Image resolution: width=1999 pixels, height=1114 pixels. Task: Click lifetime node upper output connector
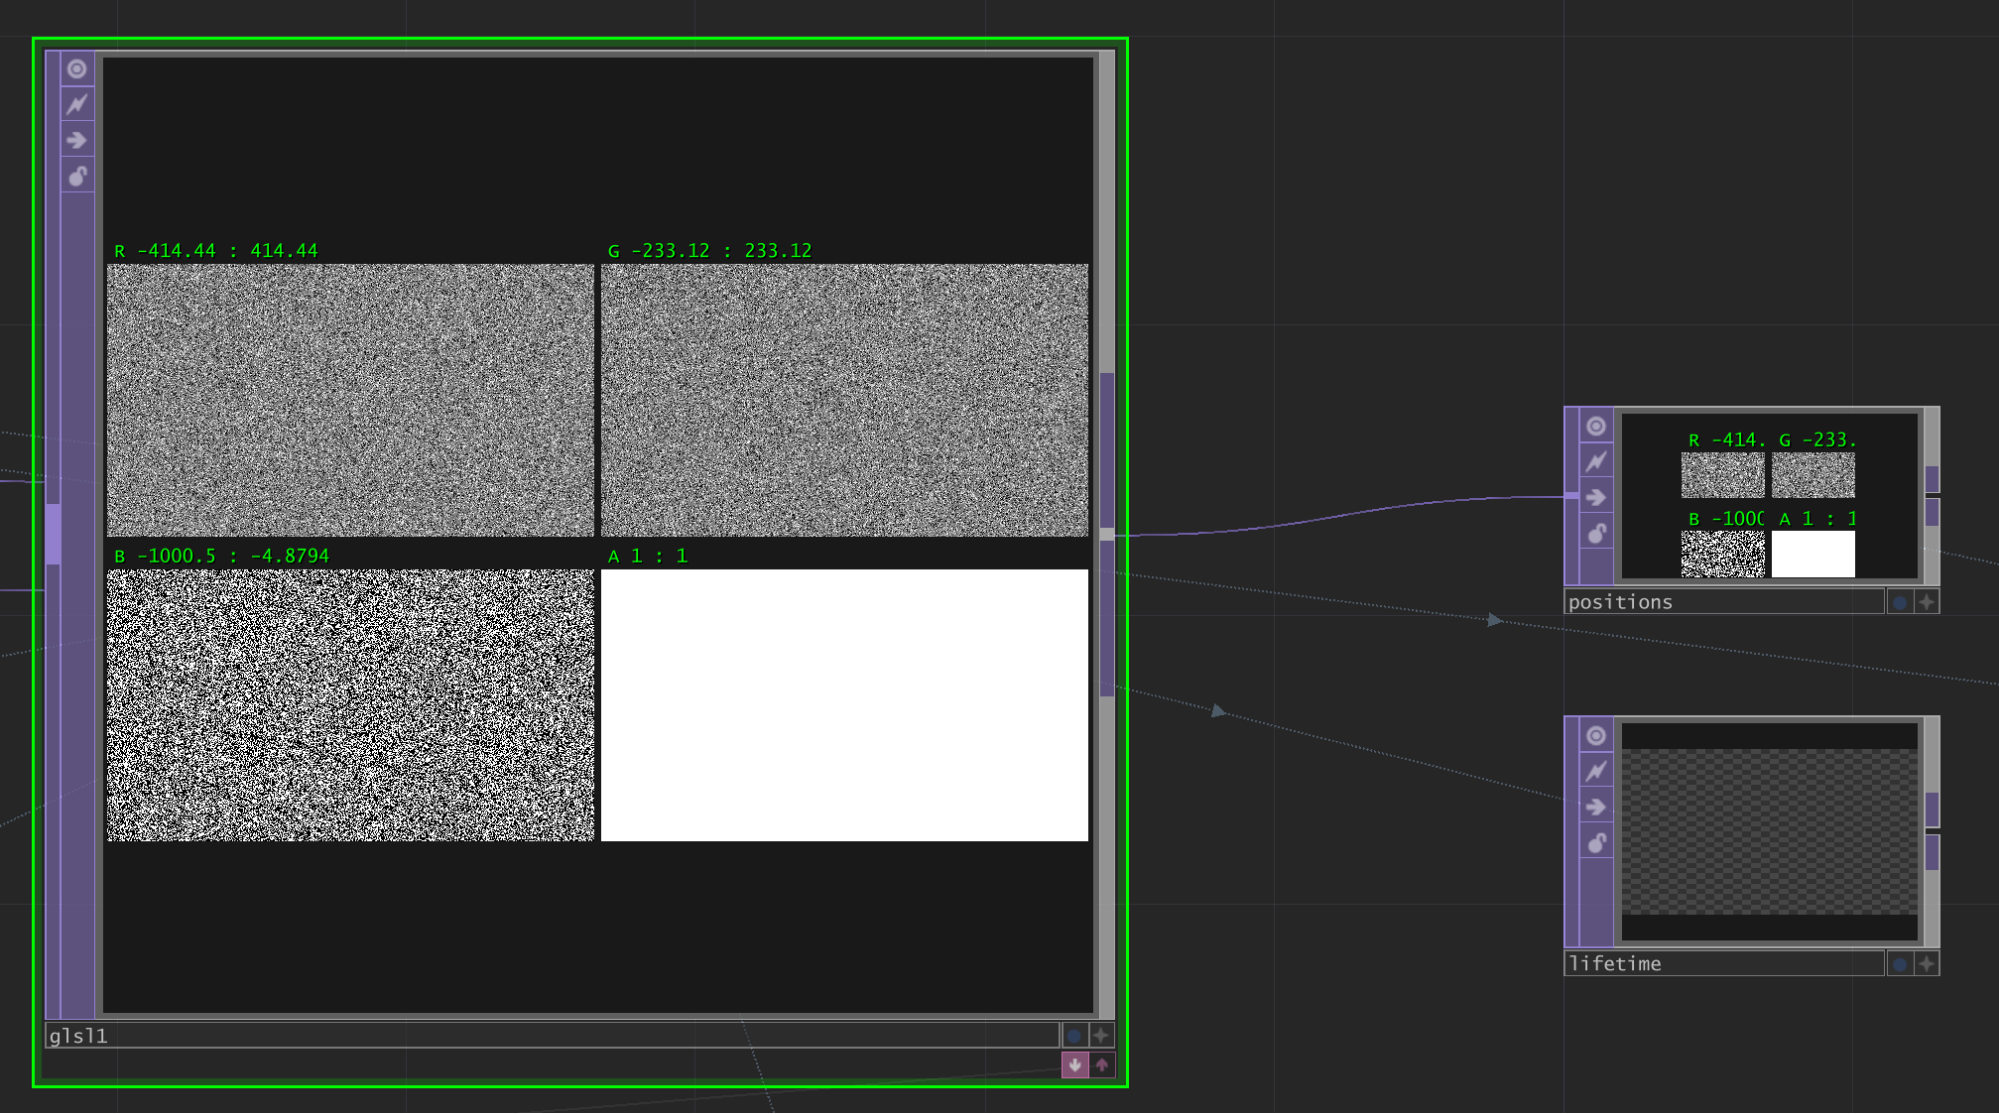pos(1932,809)
